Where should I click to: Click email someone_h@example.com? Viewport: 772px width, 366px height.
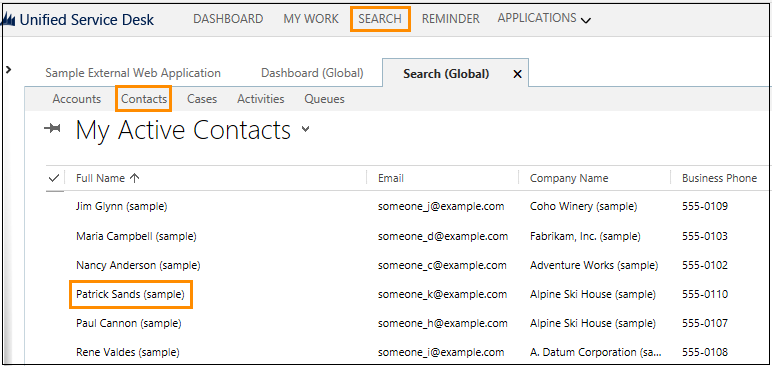442,323
